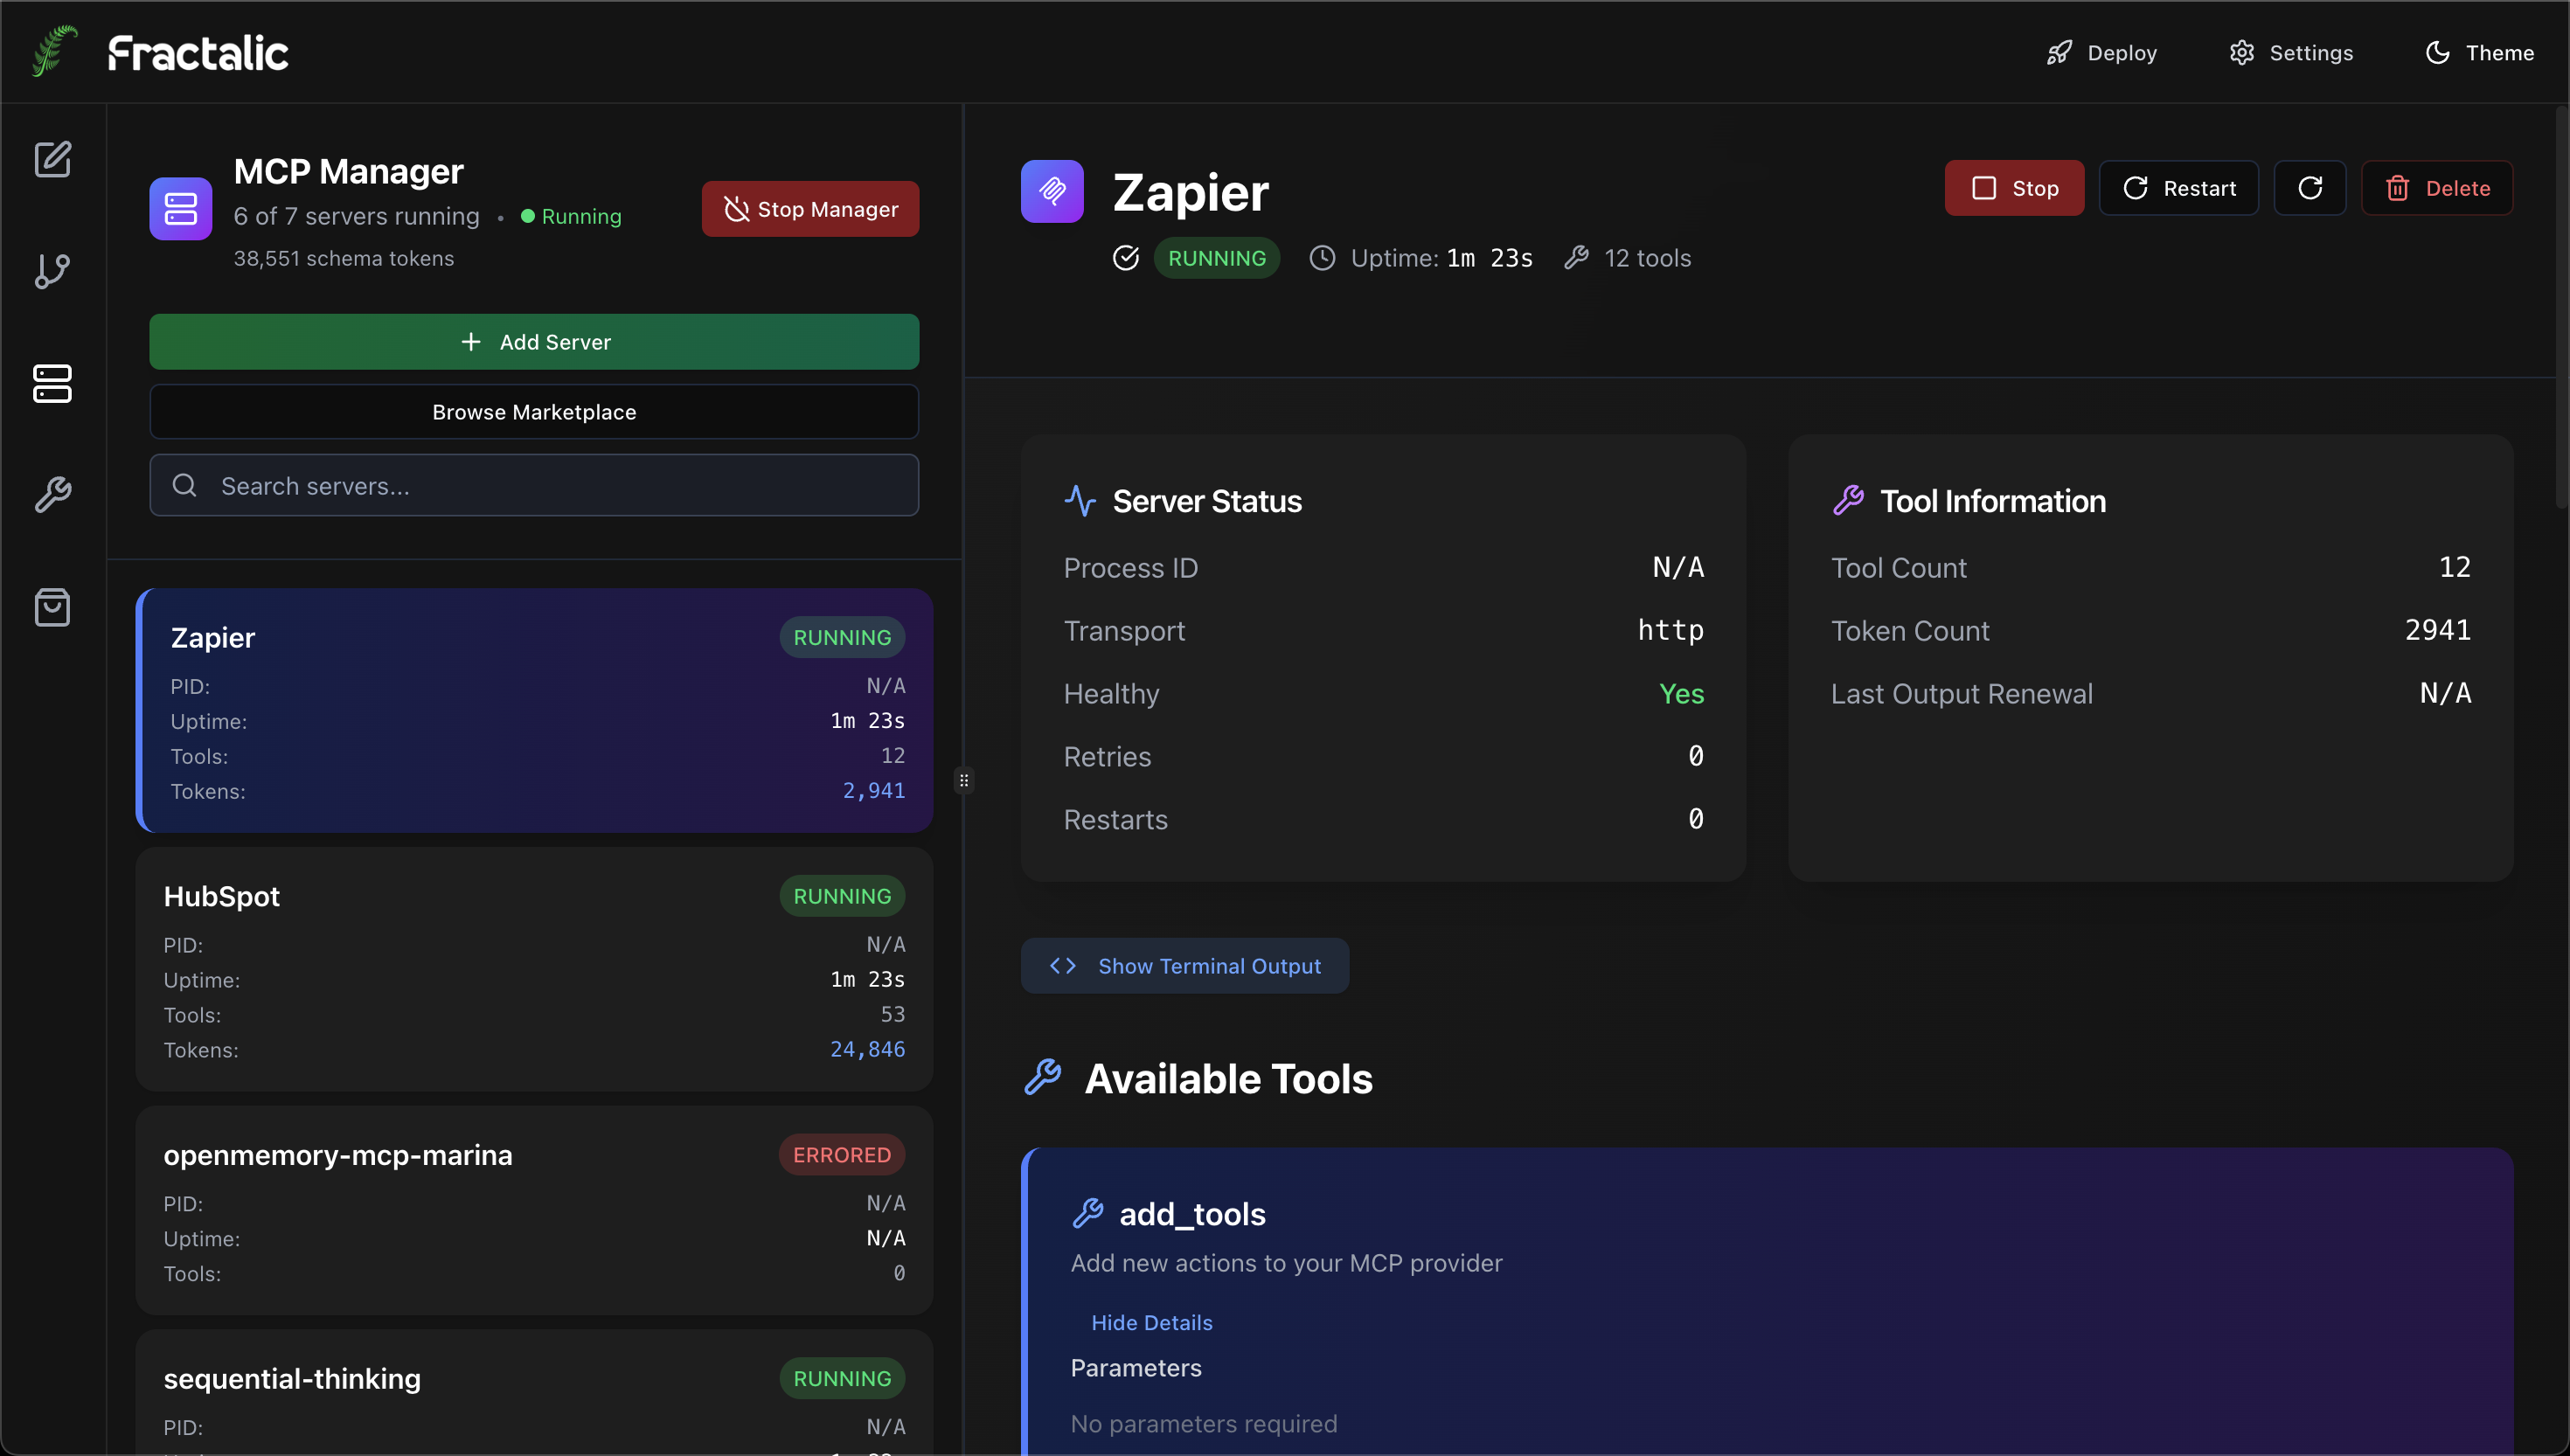Click the add_tools tool title
The image size is (2570, 1456).
tap(1192, 1214)
